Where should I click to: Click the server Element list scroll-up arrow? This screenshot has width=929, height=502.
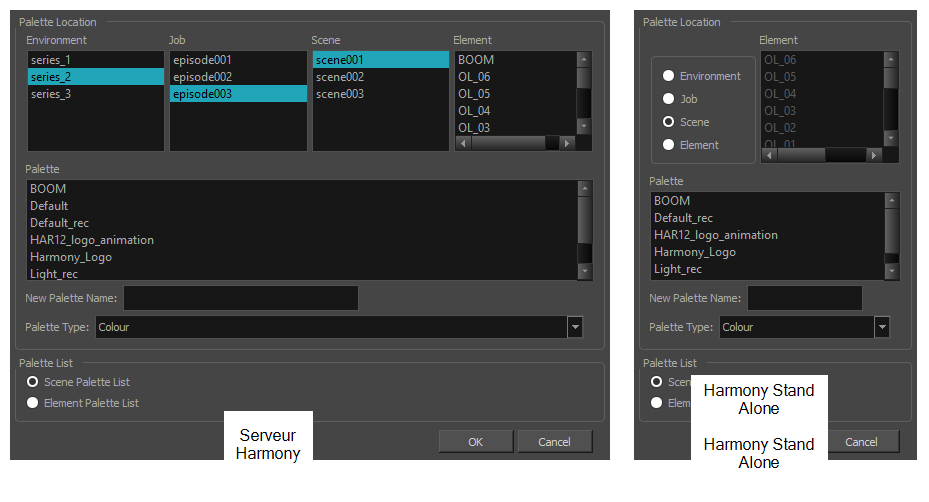pyautogui.click(x=584, y=59)
